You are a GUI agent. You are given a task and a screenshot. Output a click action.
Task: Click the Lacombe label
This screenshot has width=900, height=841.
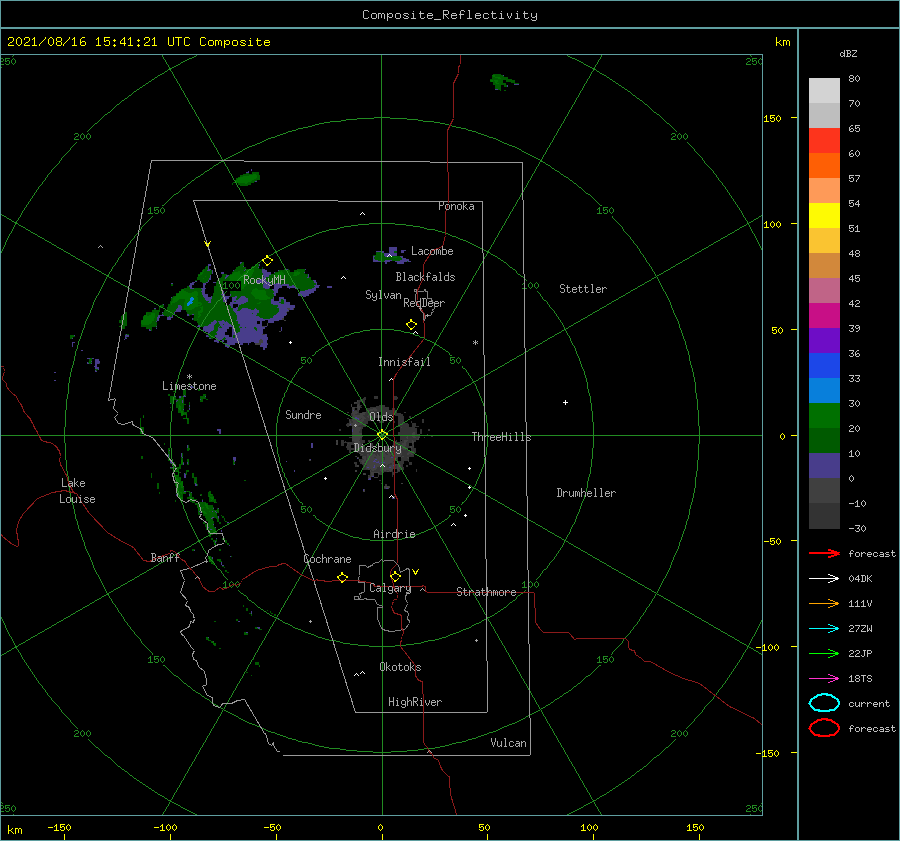pyautogui.click(x=432, y=251)
